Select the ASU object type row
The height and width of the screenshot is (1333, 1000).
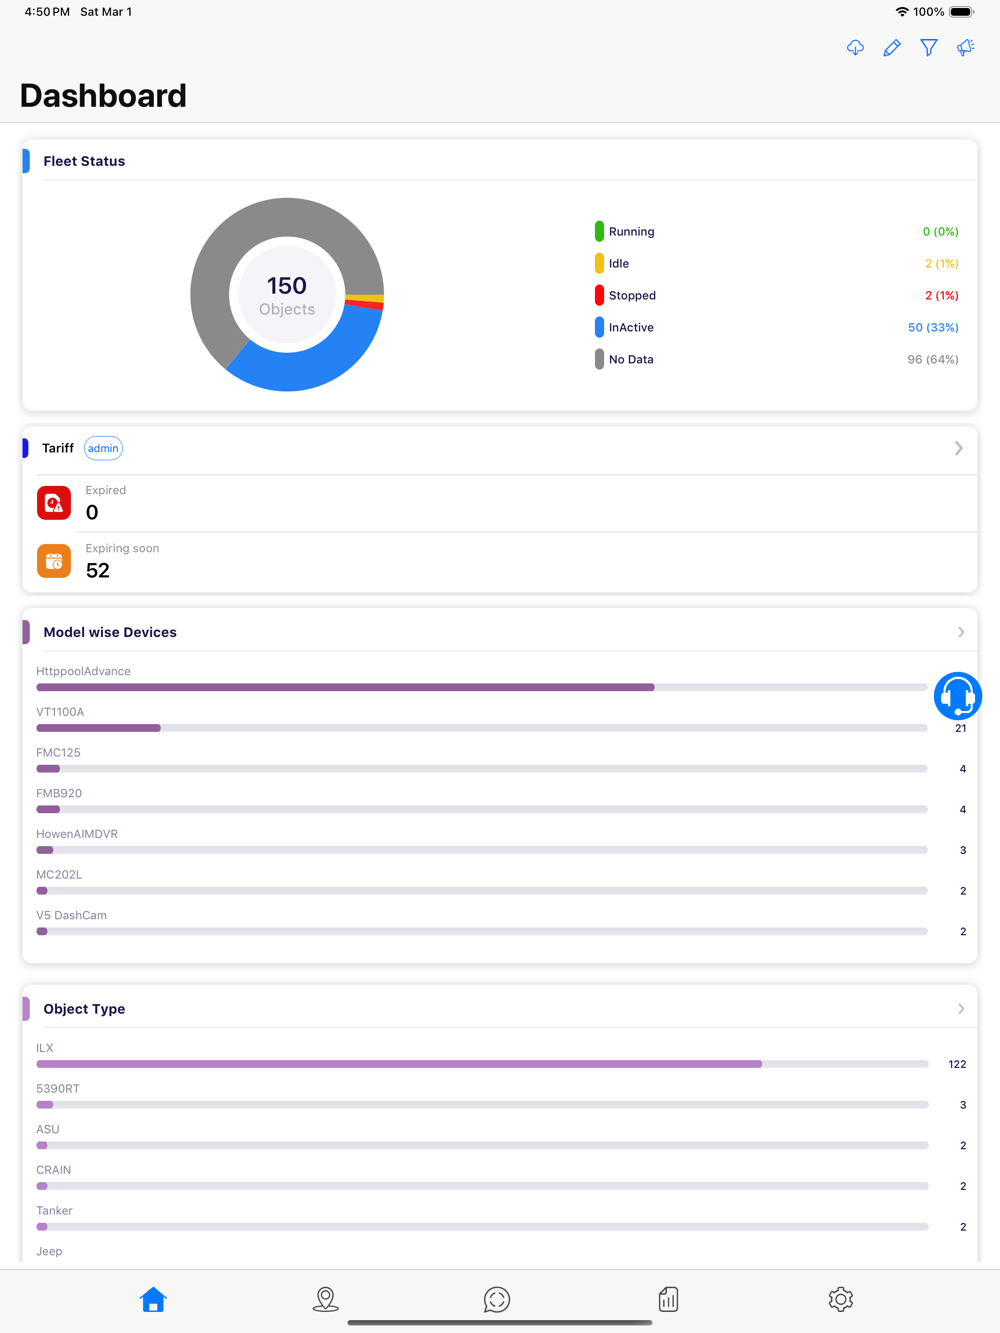click(x=500, y=1138)
